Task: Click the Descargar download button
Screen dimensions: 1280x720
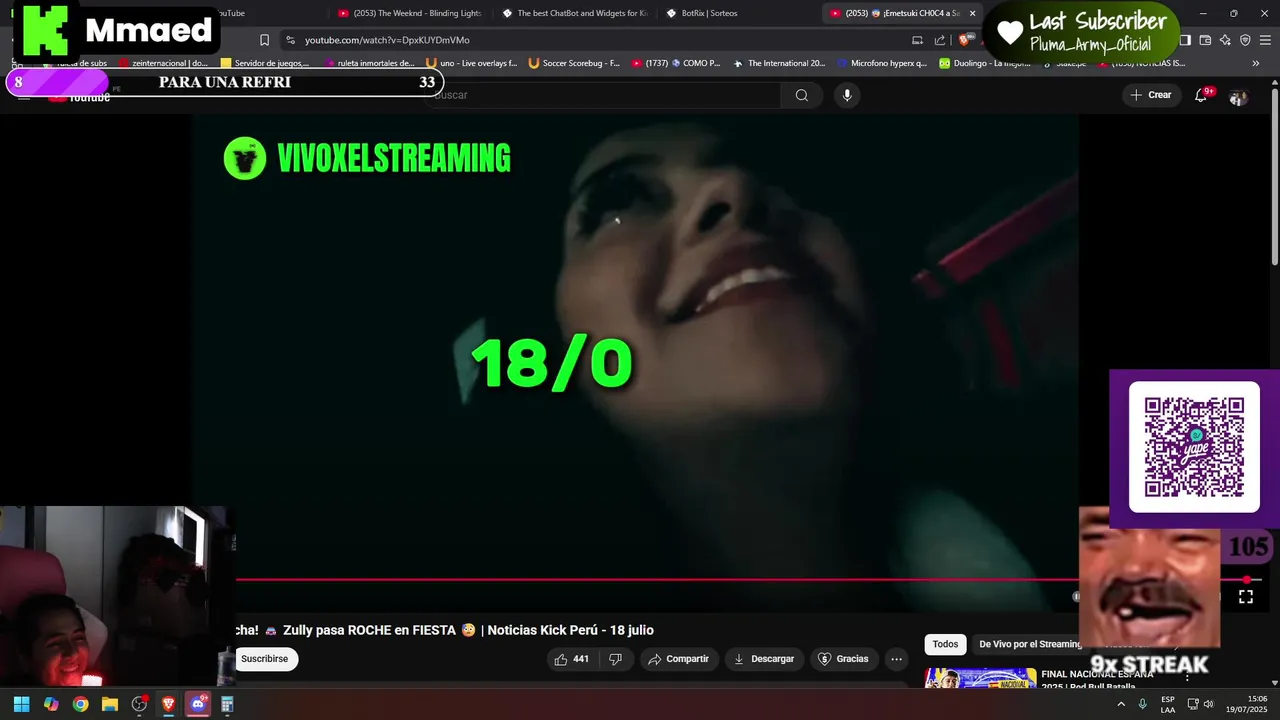Action: pos(764,659)
